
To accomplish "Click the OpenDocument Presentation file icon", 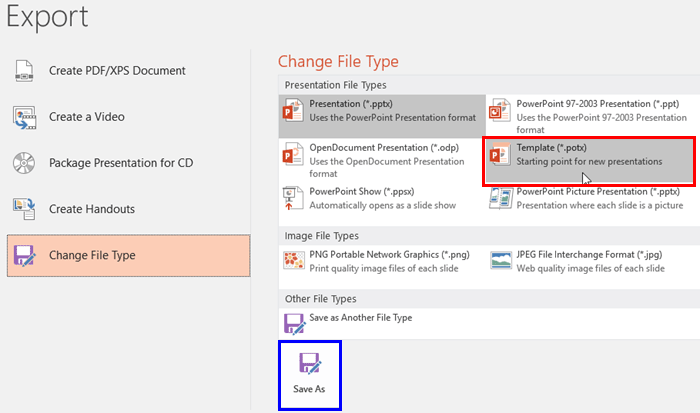I will (x=293, y=154).
